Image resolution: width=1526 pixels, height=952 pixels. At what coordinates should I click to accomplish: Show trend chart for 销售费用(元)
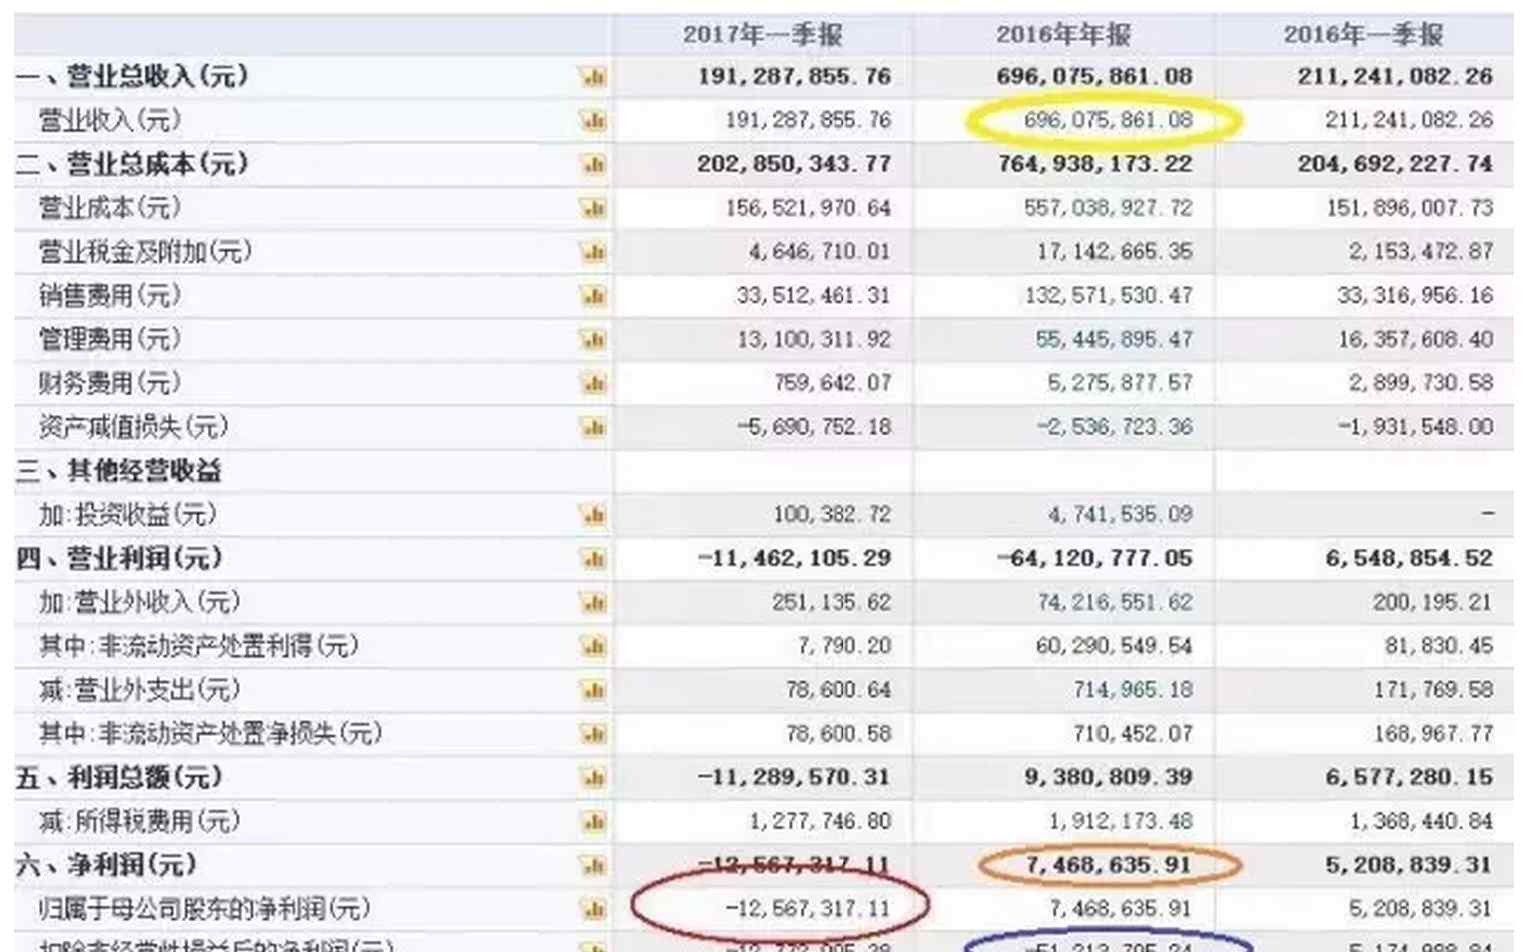click(593, 296)
